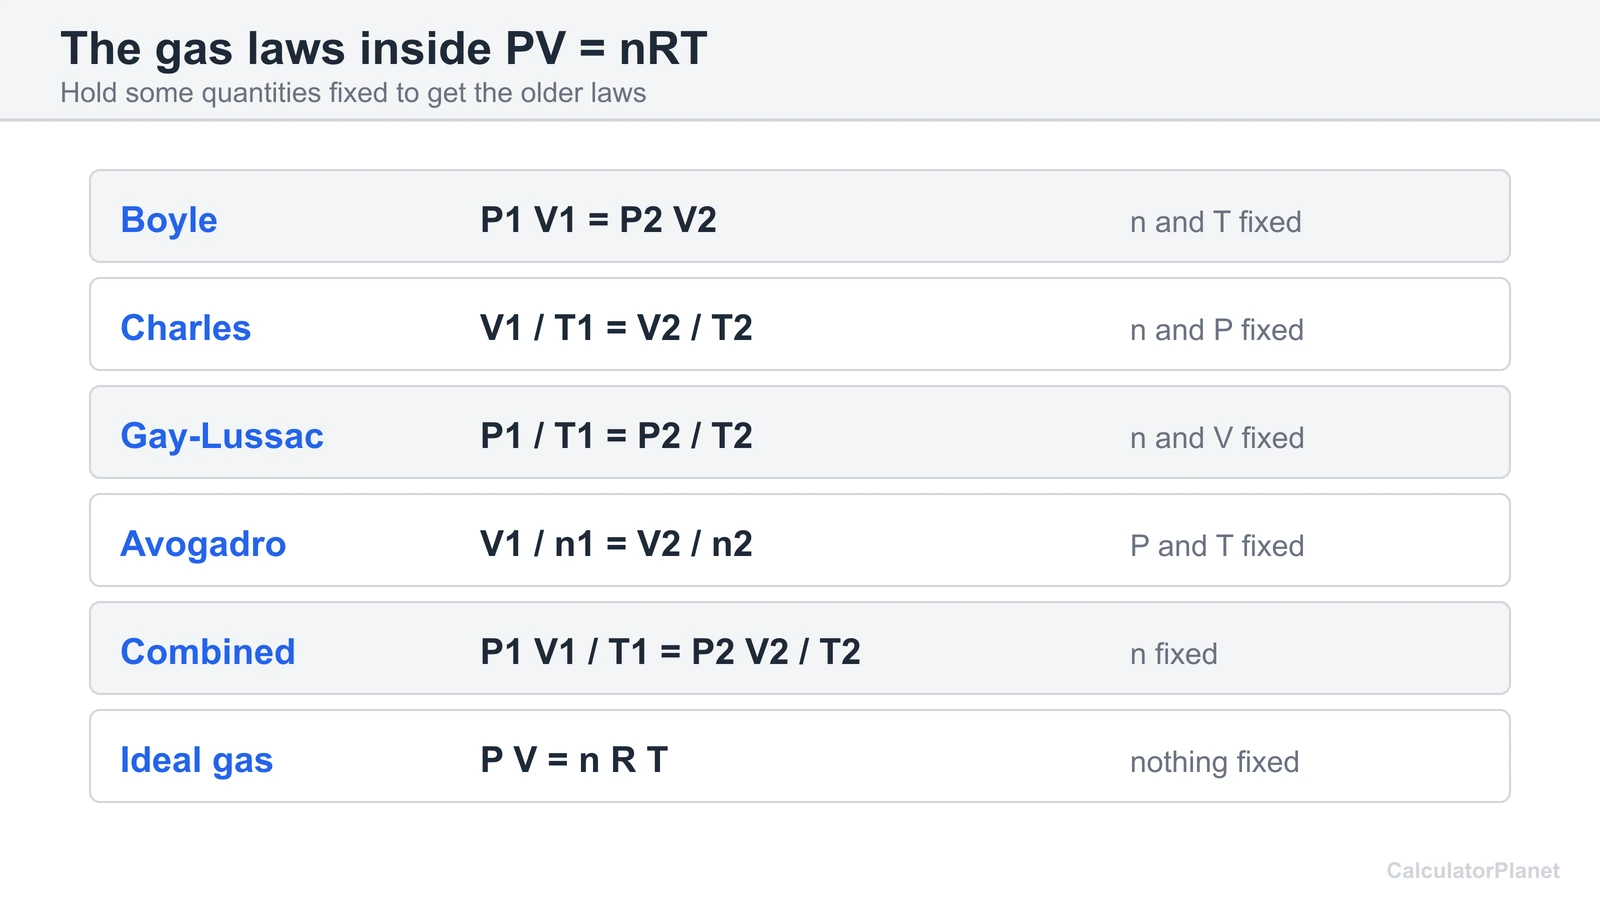
Task: Select the Charles law label
Action: (185, 328)
